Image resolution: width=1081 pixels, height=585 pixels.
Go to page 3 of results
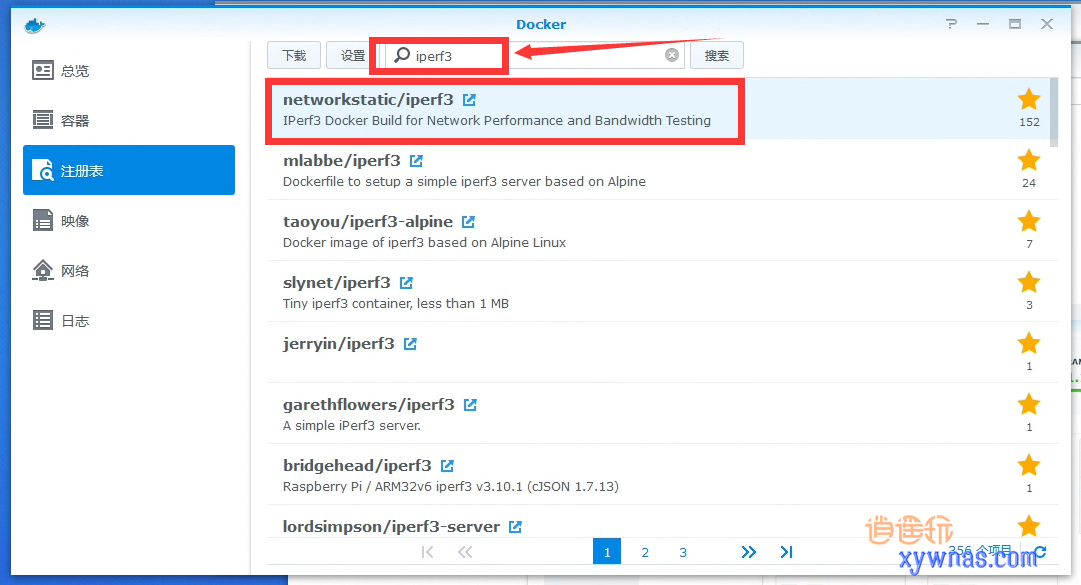pyautogui.click(x=683, y=552)
